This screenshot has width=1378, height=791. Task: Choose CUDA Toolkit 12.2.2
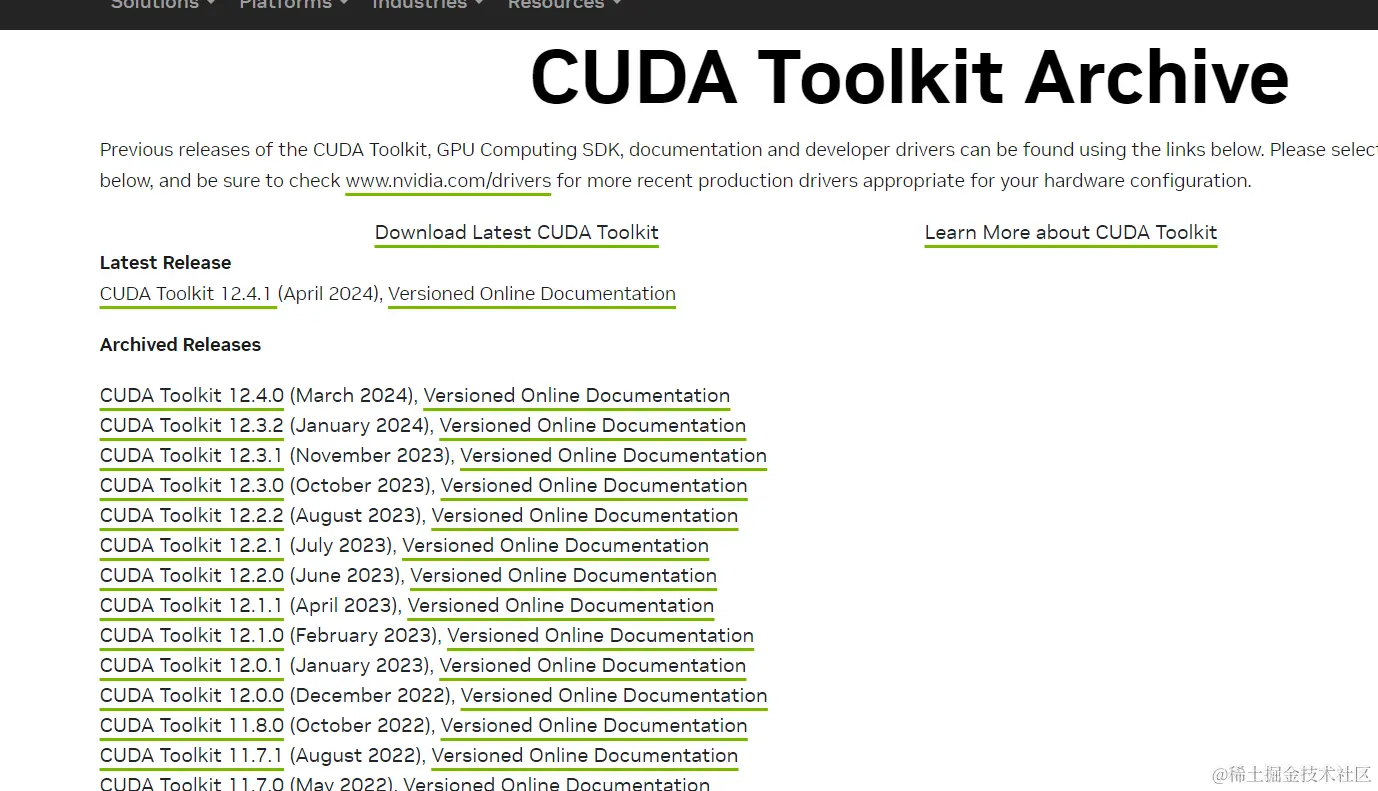point(192,516)
